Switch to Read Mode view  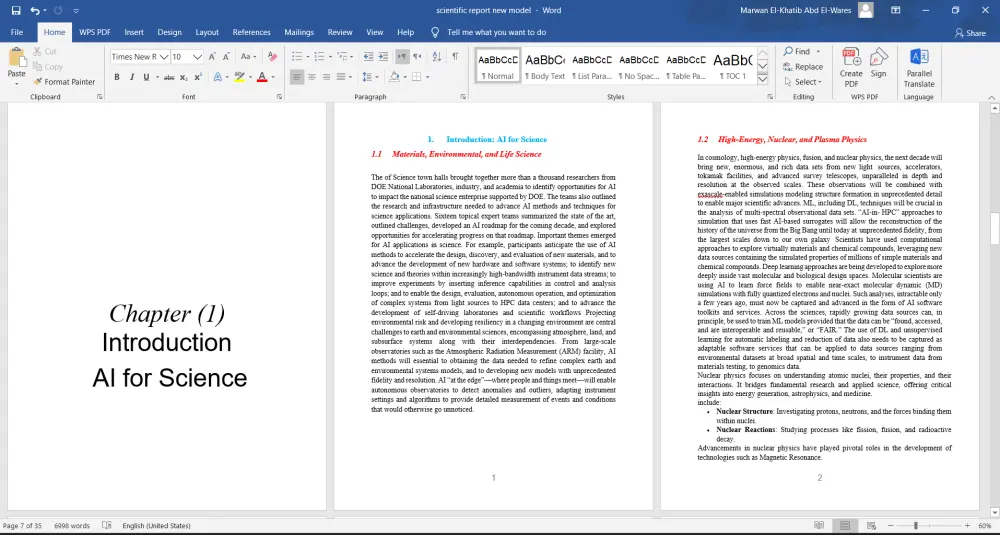click(819, 525)
